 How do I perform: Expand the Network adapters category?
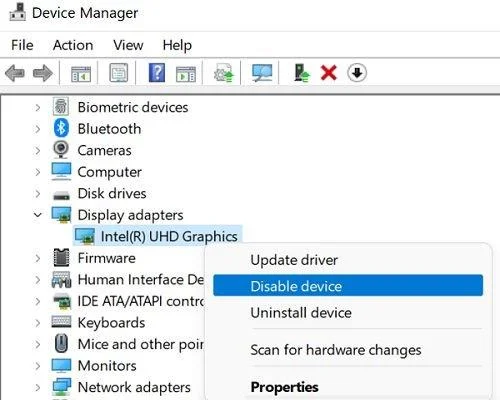38,387
